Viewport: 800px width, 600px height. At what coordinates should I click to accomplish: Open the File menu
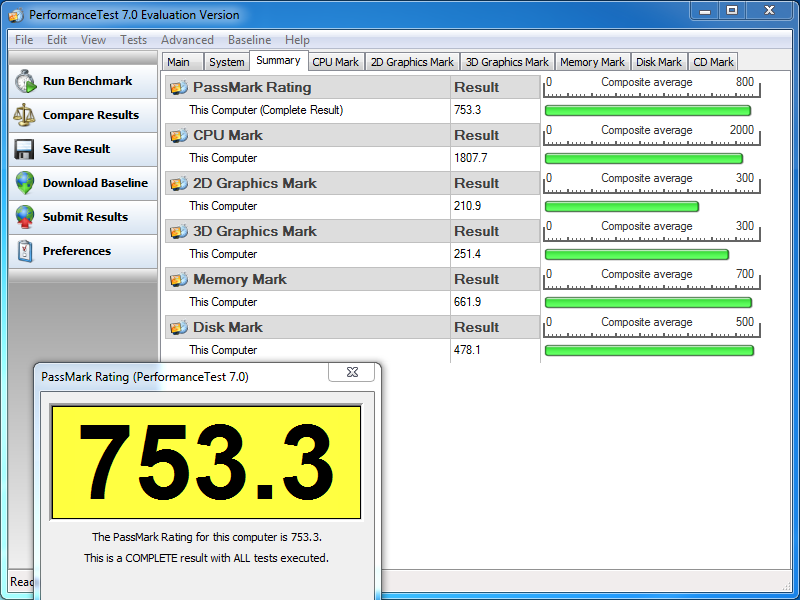pyautogui.click(x=24, y=40)
